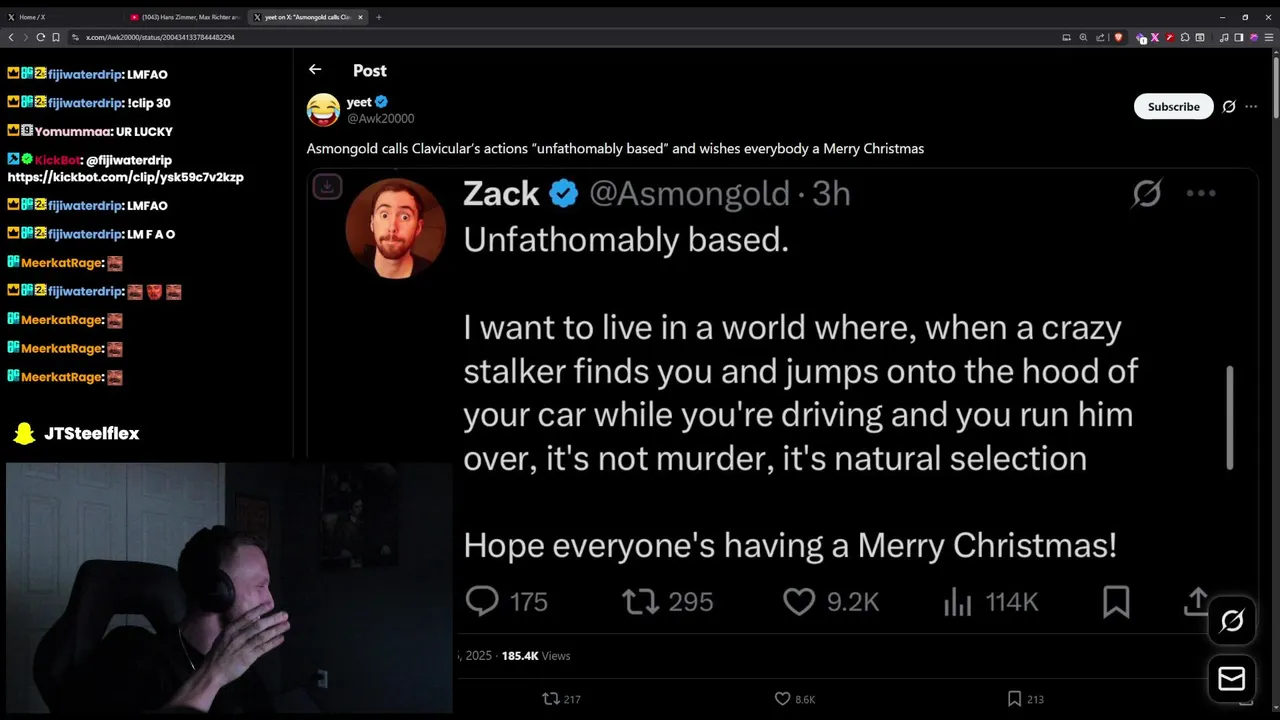Click the Brave Shields lion icon
Viewport: 1280px width, 720px height.
pyautogui.click(x=1118, y=37)
